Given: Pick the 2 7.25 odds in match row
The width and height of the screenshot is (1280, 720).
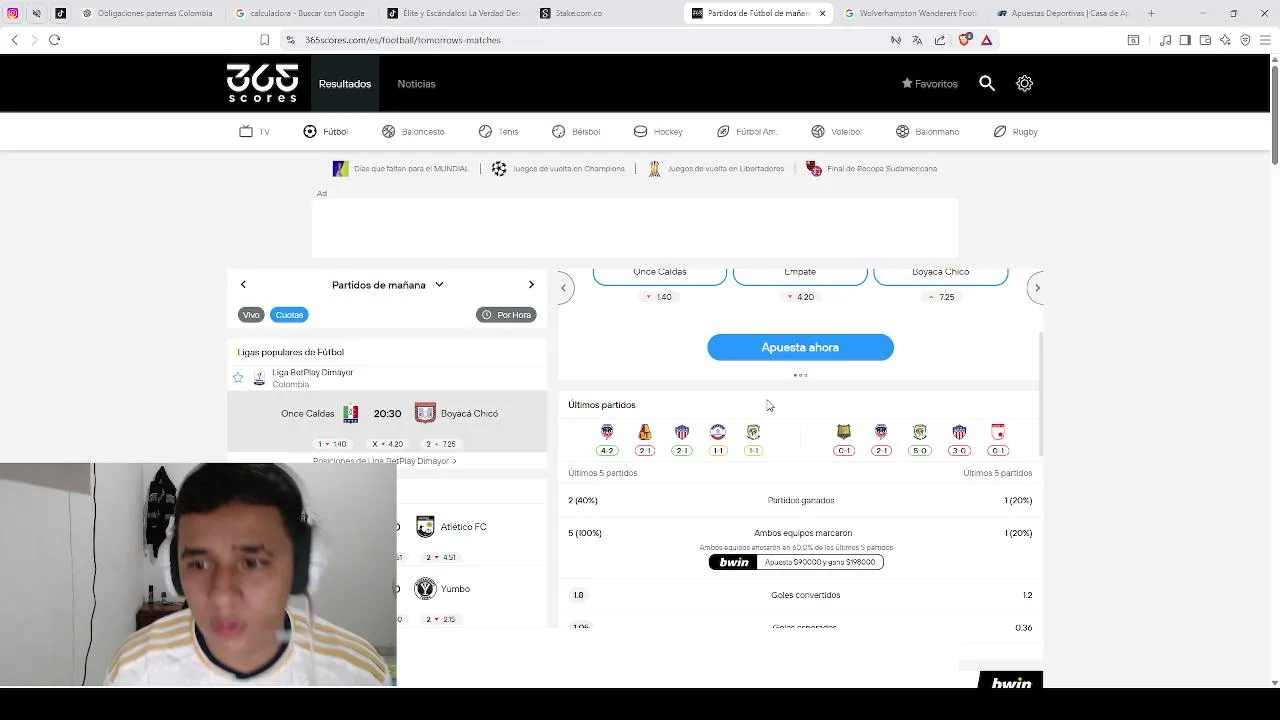Looking at the screenshot, I should point(441,444).
